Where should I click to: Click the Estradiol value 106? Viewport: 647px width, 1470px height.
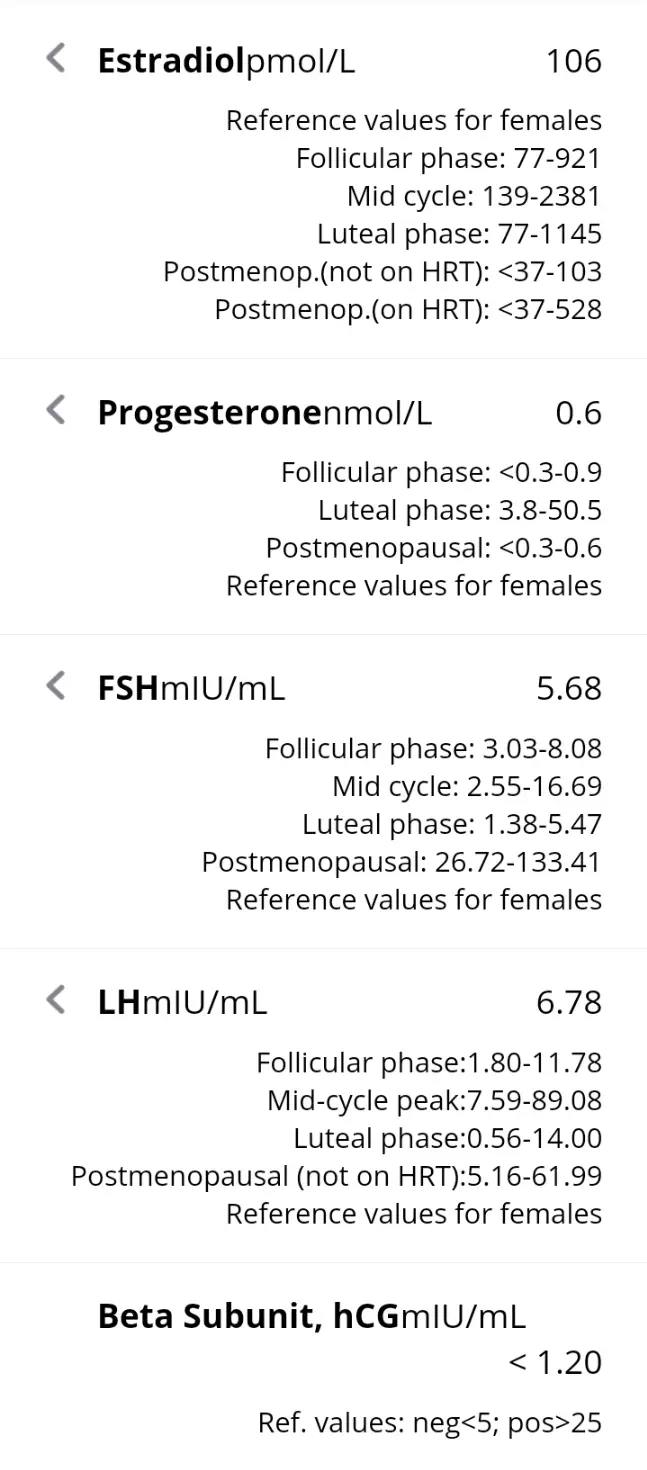[x=573, y=61]
